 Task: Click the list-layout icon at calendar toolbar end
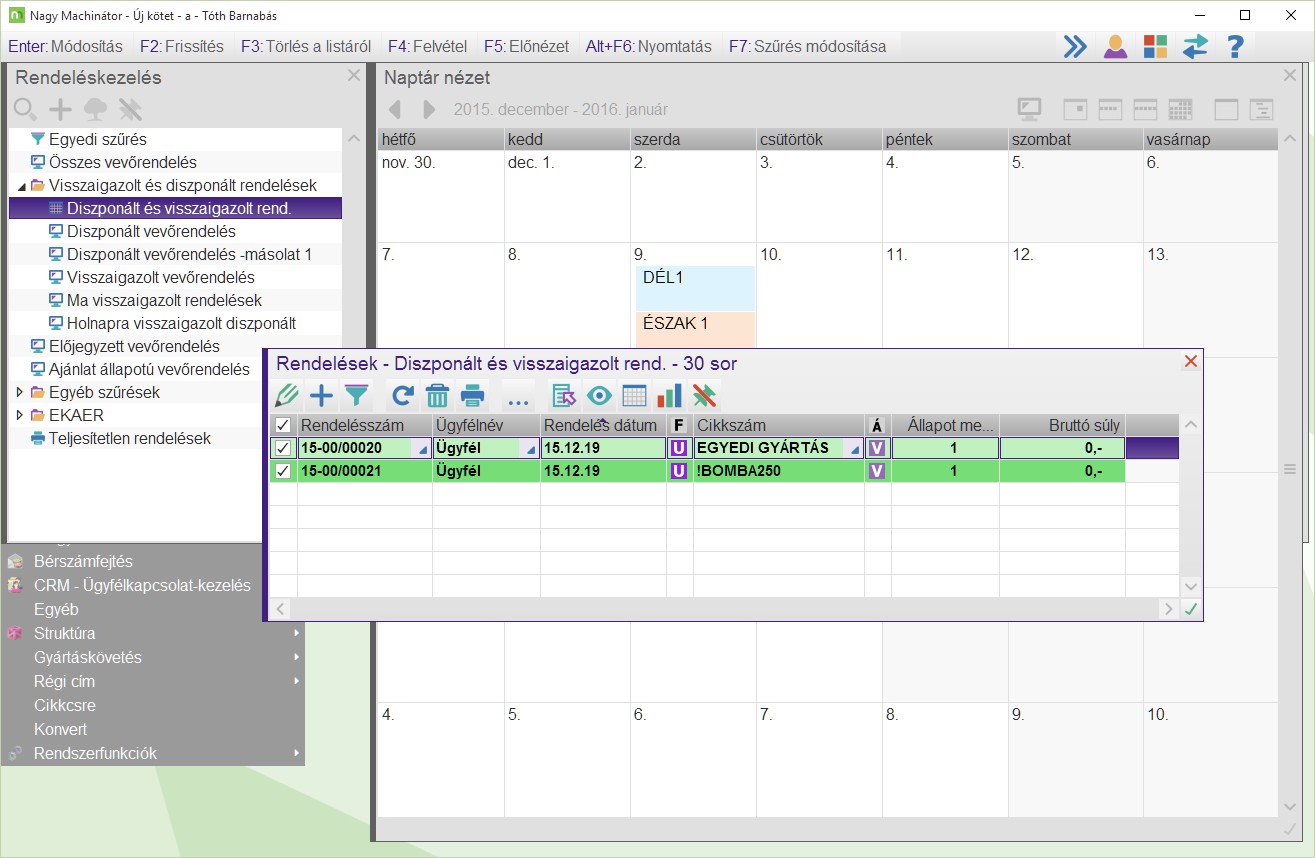1262,110
